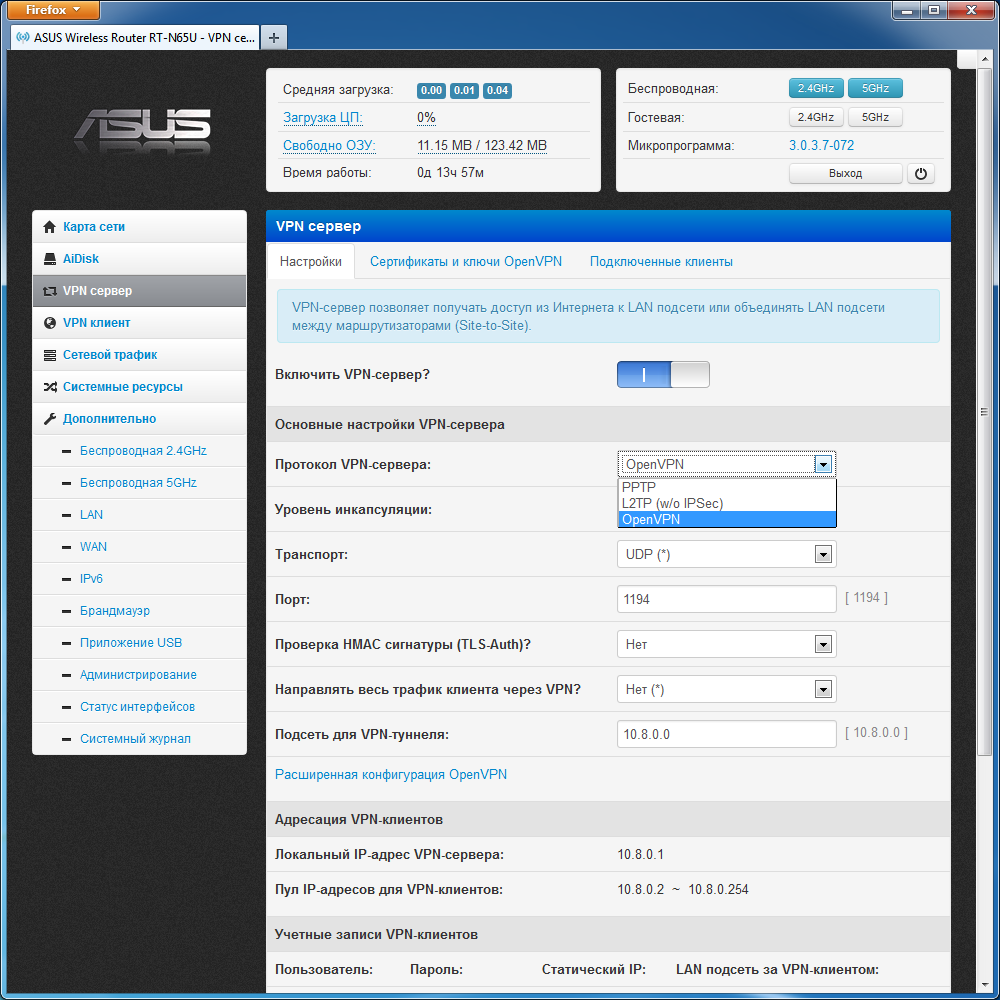Toggle the wireless 5GHz radio button
1000x1000 pixels.
coord(875,88)
